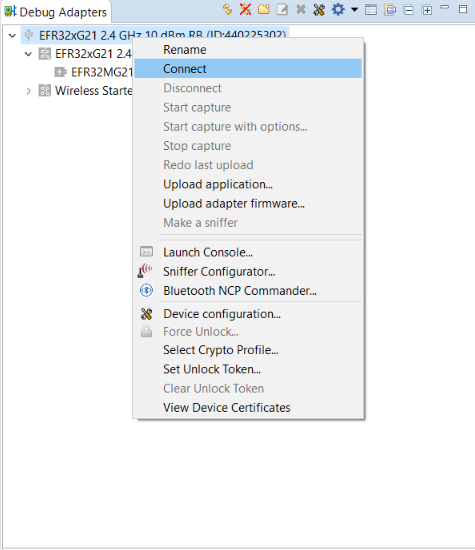Collapse the nested EFR32xG21 2.4 board node

point(28,54)
